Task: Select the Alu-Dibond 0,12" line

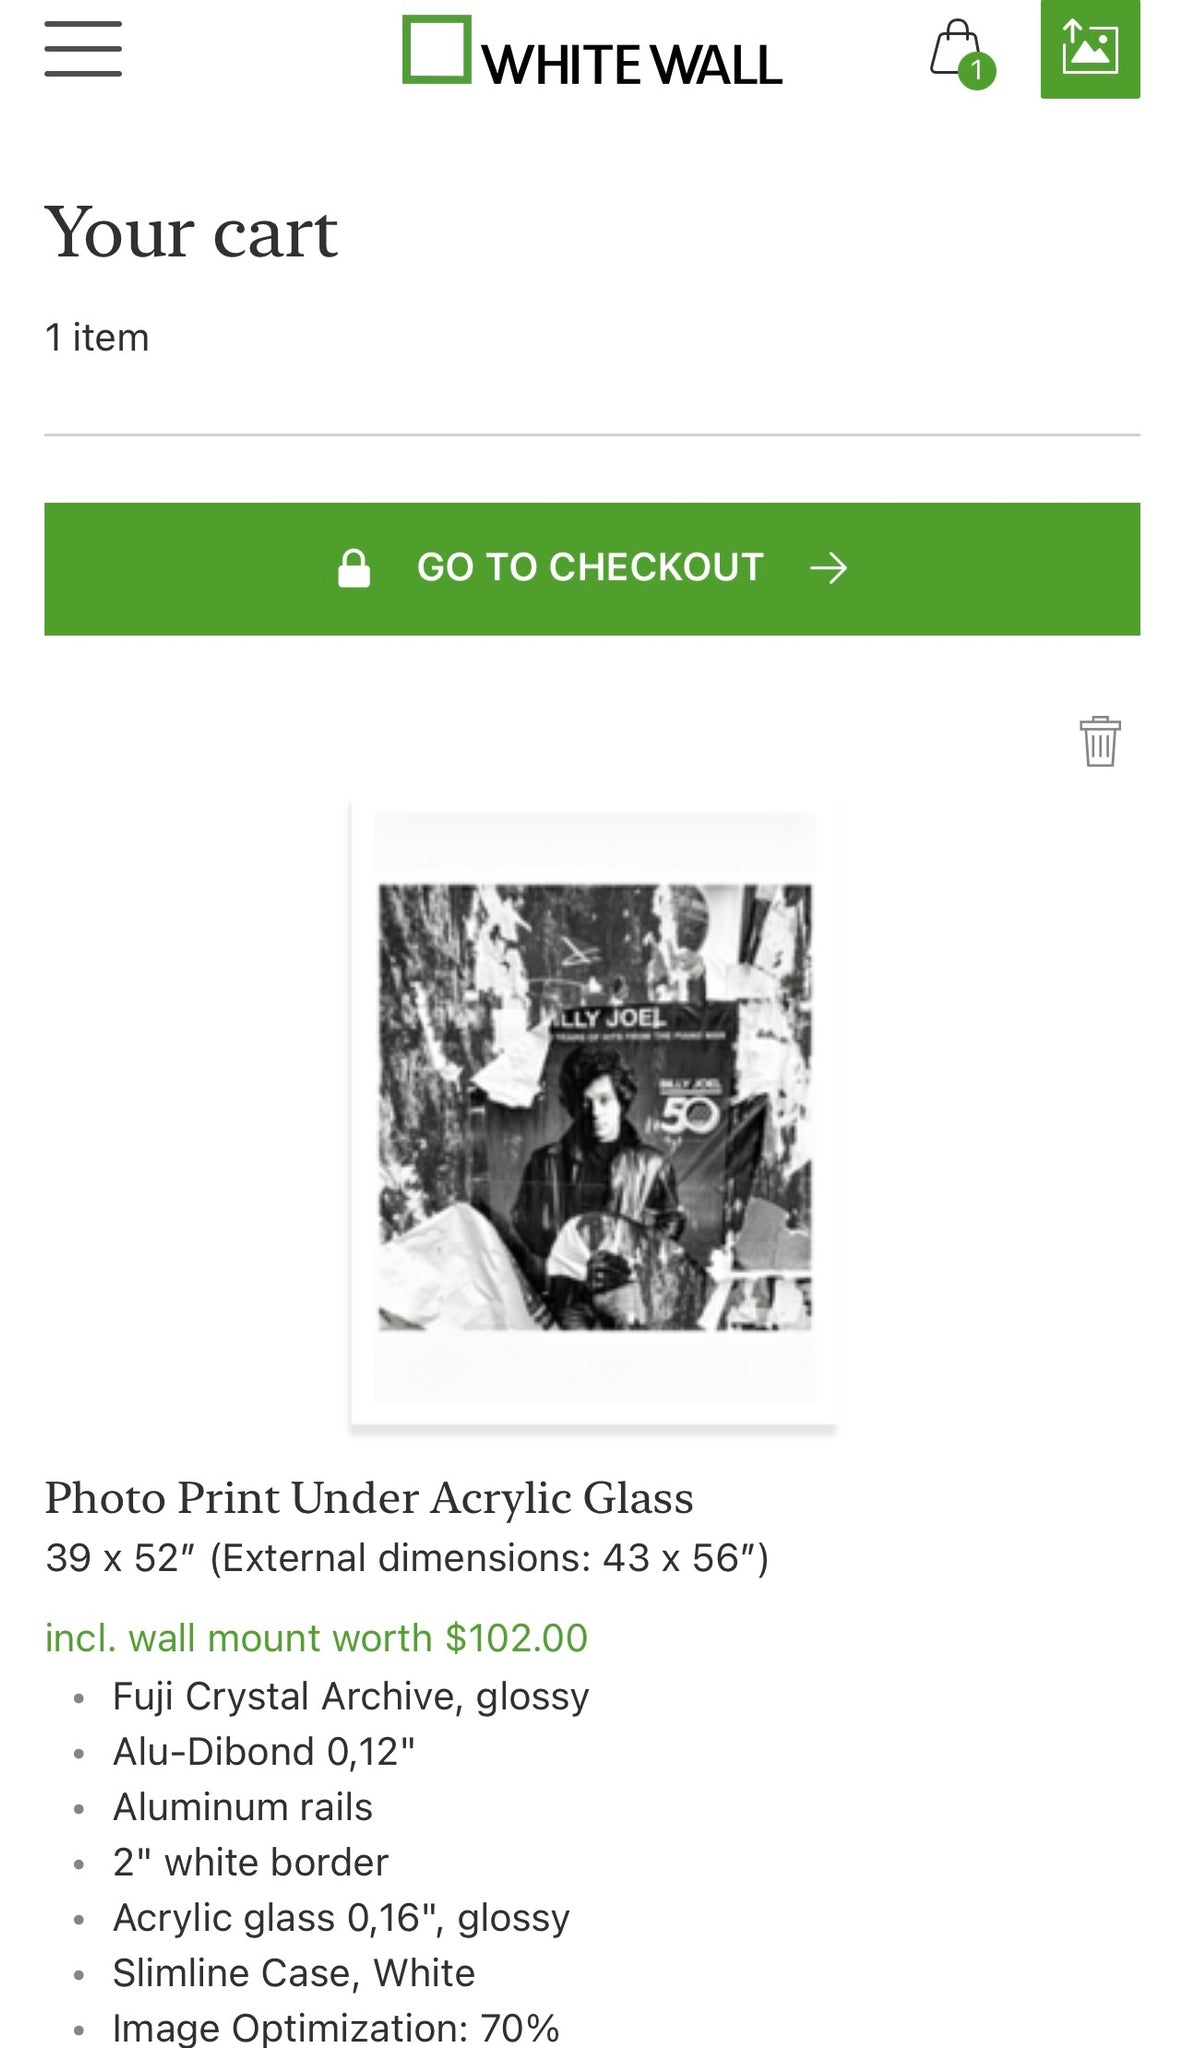Action: pyautogui.click(x=263, y=1752)
